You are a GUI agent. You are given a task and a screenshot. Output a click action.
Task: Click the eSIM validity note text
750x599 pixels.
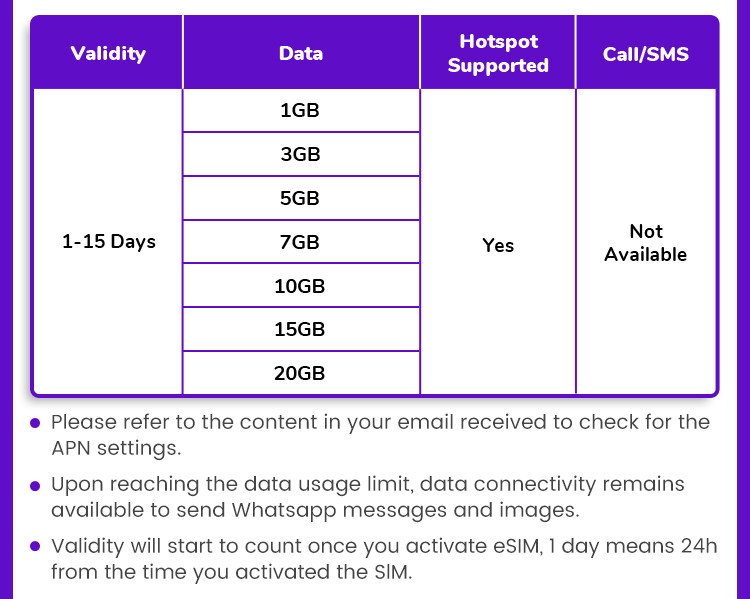384,559
